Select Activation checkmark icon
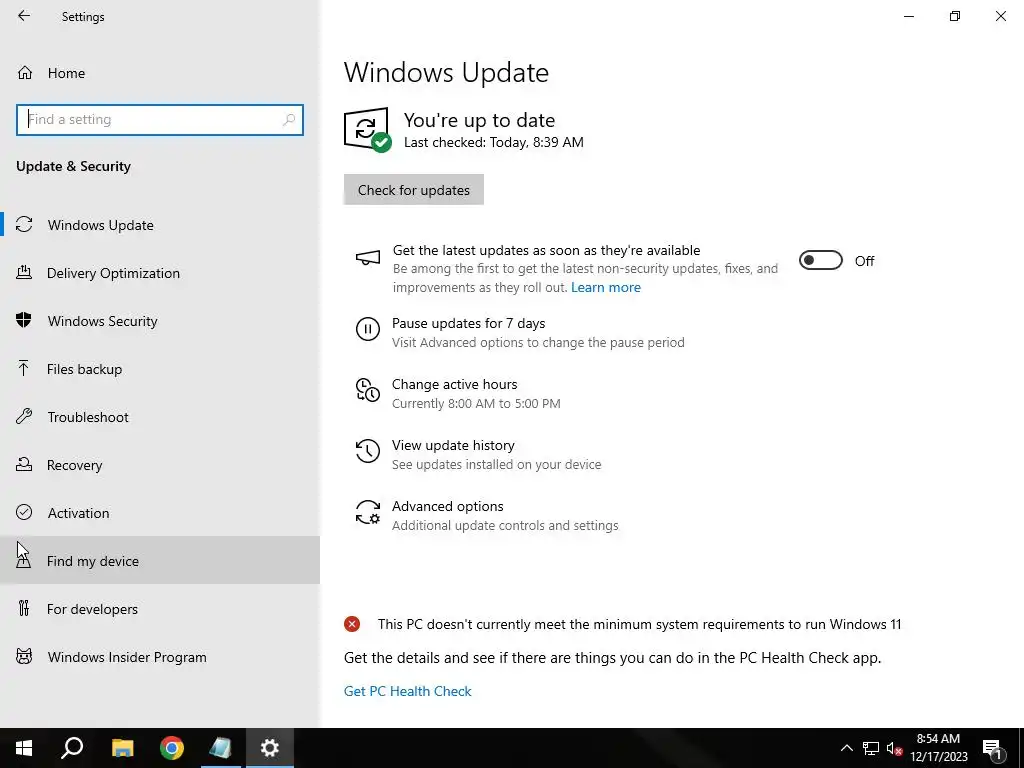Viewport: 1024px width, 768px height. 24,512
